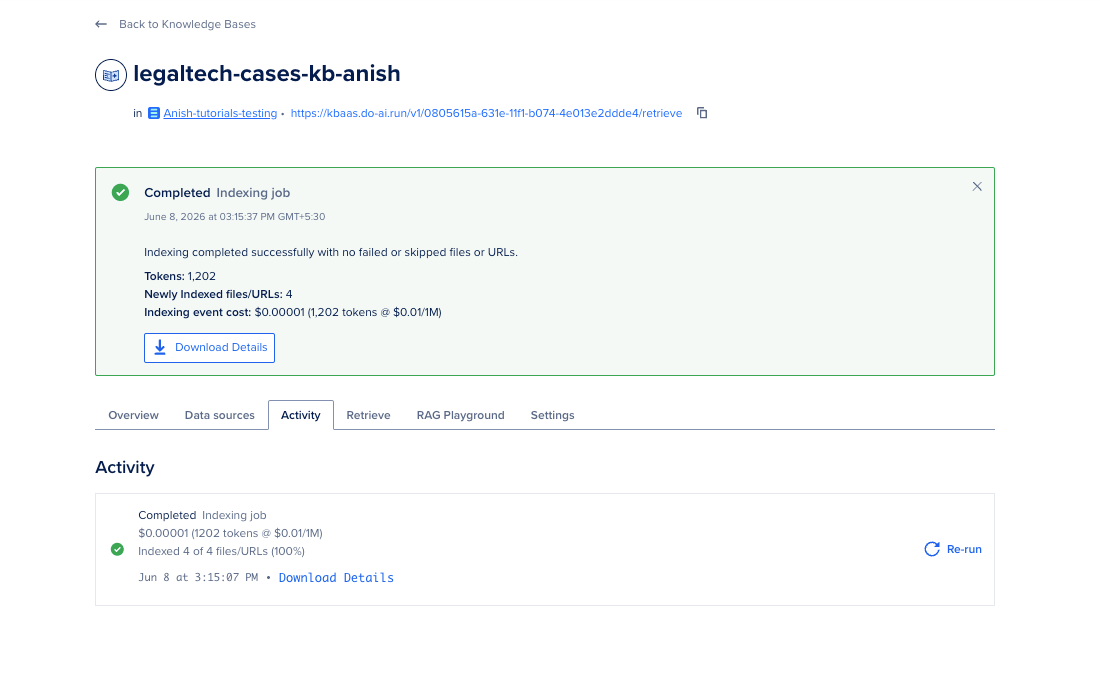Click the back arrow icon
Viewport: 1100px width, 676px height.
(101, 25)
